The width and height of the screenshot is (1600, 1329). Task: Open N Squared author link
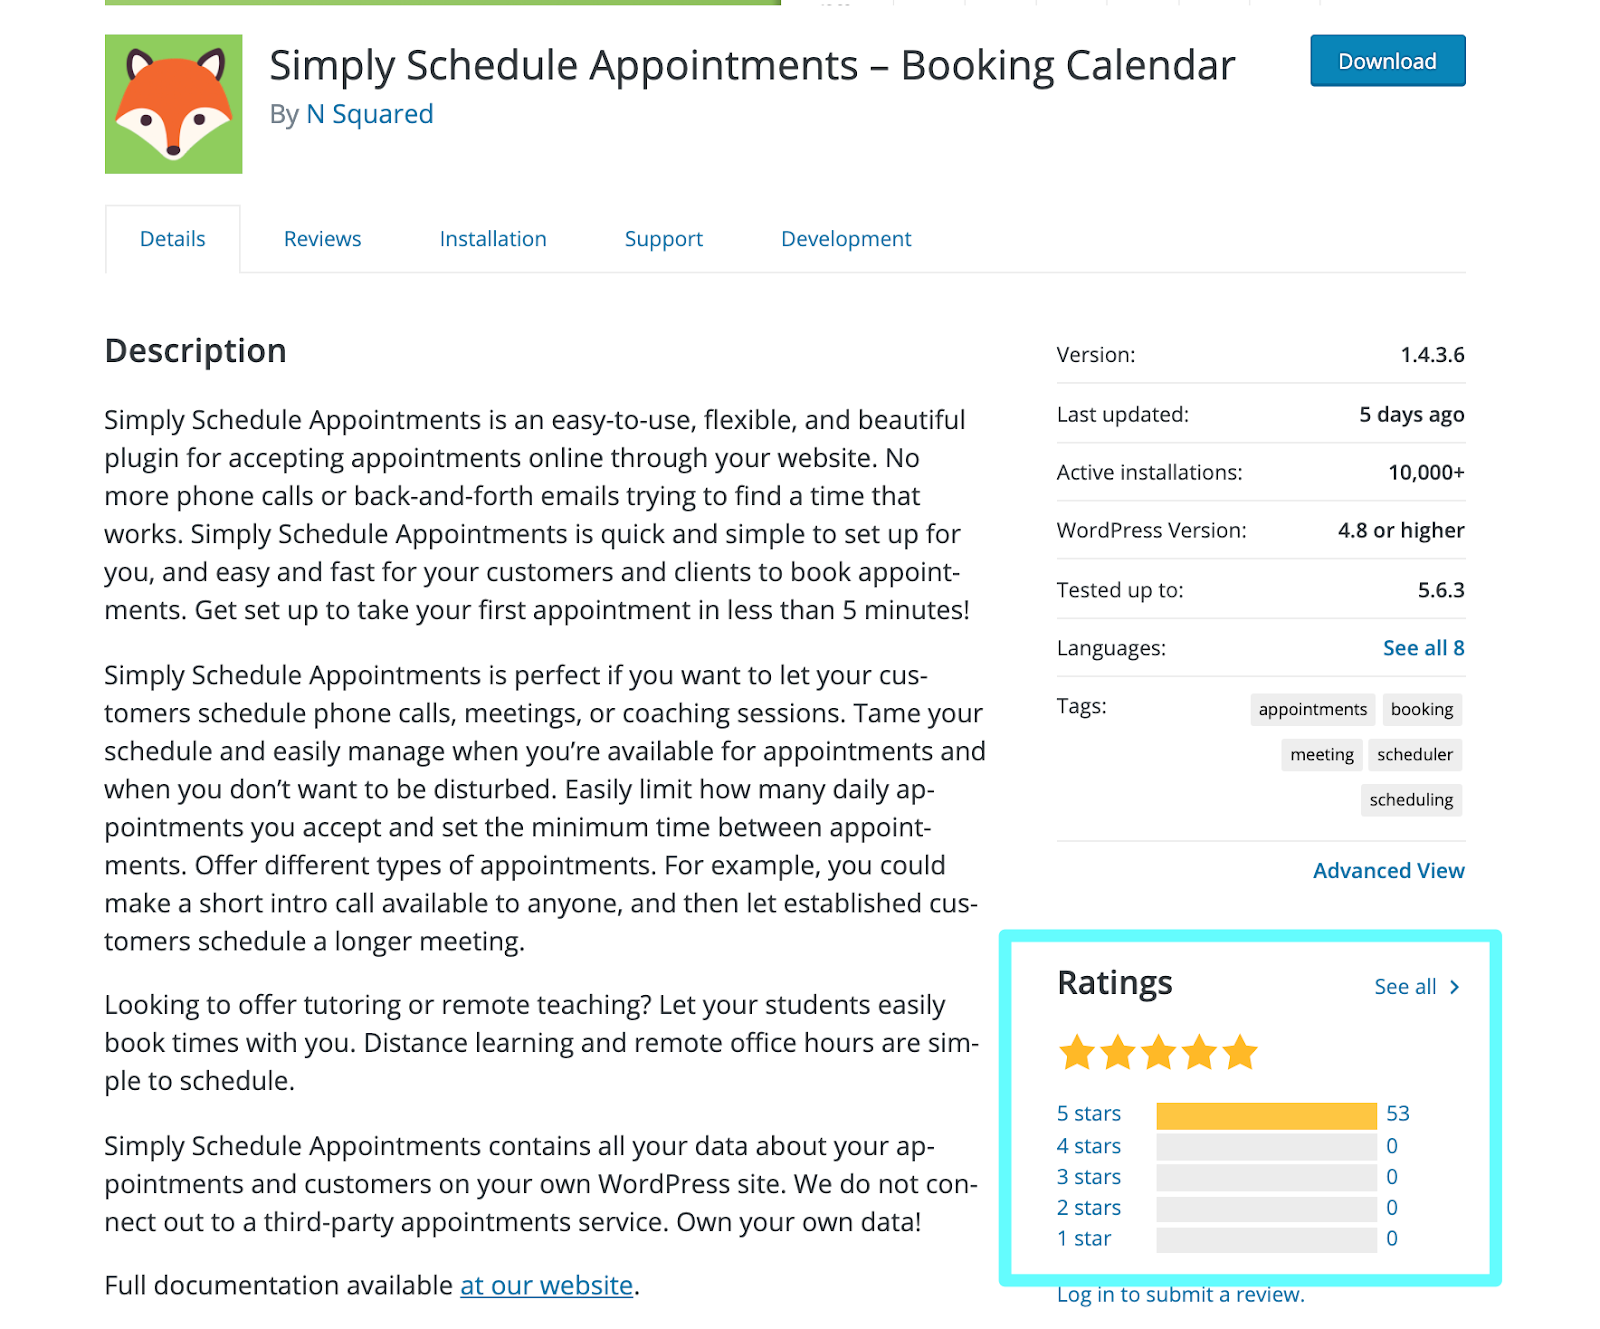(370, 114)
